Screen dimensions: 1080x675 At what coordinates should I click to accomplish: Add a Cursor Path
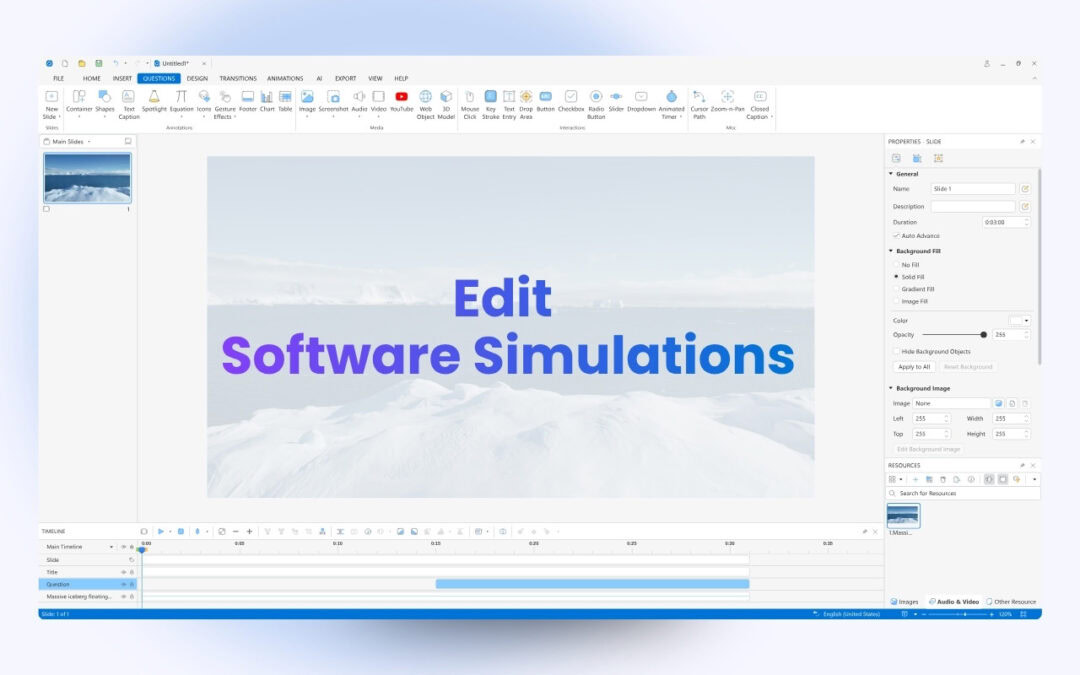click(699, 105)
